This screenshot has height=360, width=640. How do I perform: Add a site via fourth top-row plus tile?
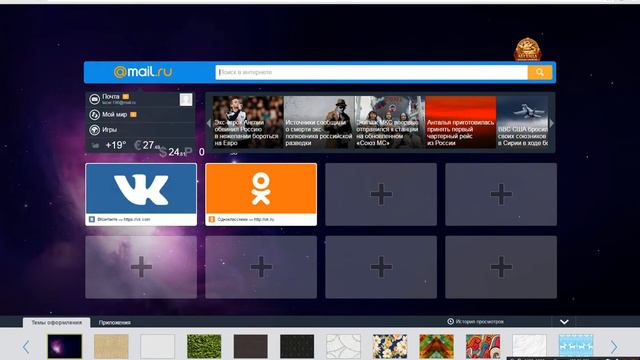pos(501,194)
